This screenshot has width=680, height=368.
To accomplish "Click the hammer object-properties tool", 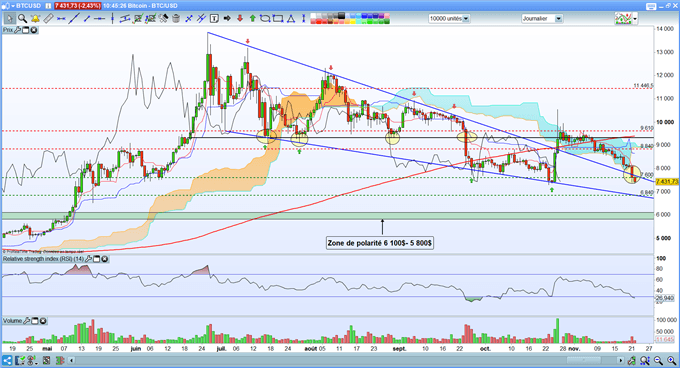I will pos(163,19).
